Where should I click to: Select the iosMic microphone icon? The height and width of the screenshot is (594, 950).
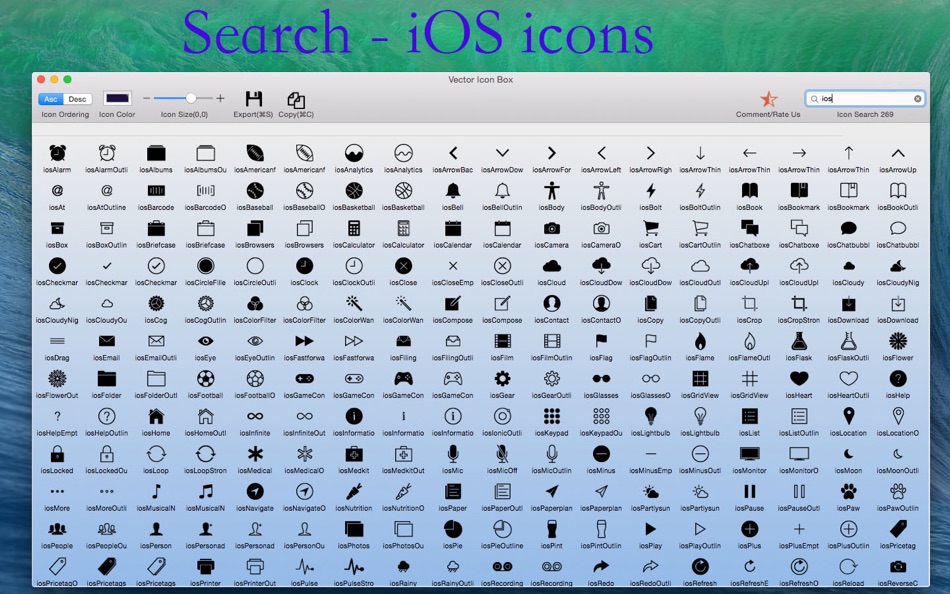(x=453, y=453)
